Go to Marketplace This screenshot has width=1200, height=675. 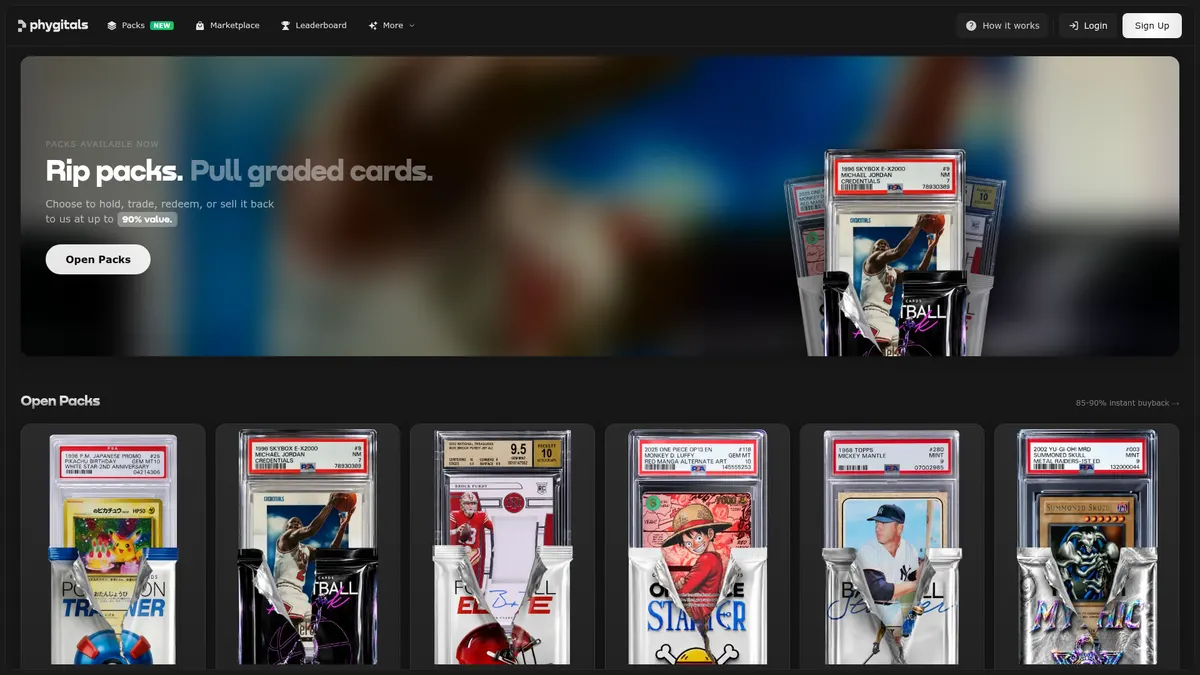[228, 25]
